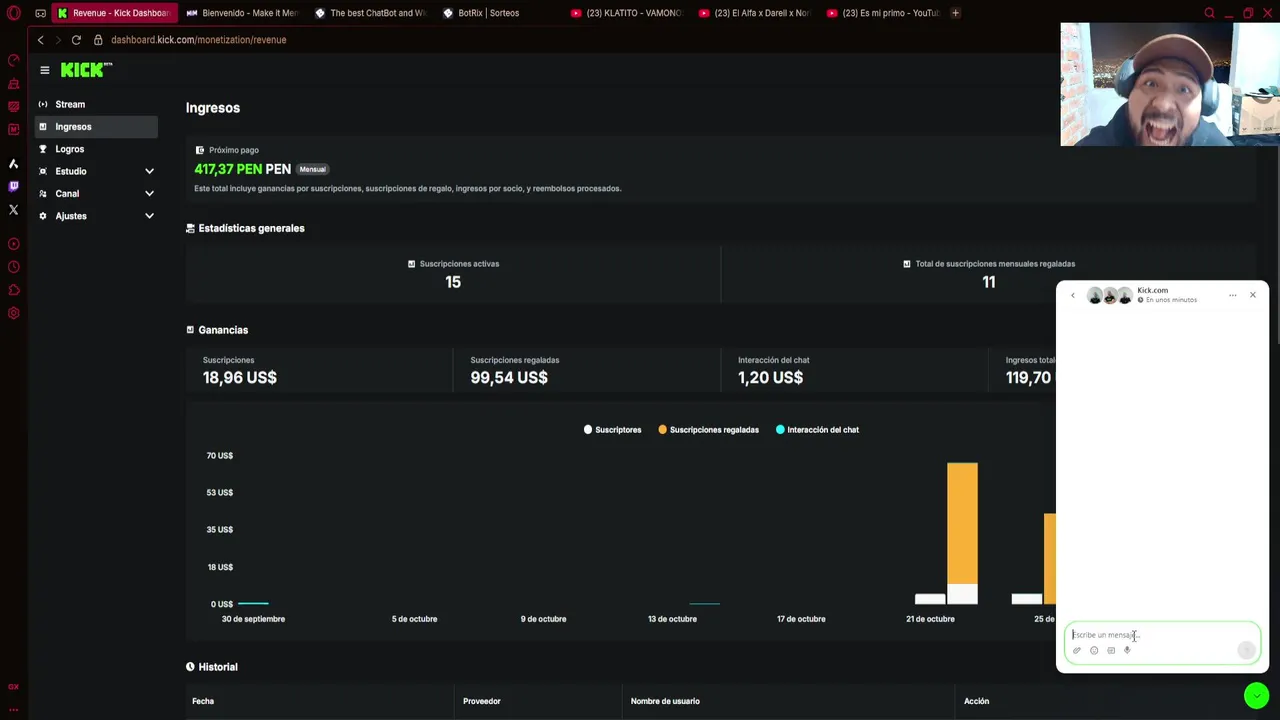Open Logros in the sidebar
Image resolution: width=1280 pixels, height=720 pixels.
(x=96, y=149)
